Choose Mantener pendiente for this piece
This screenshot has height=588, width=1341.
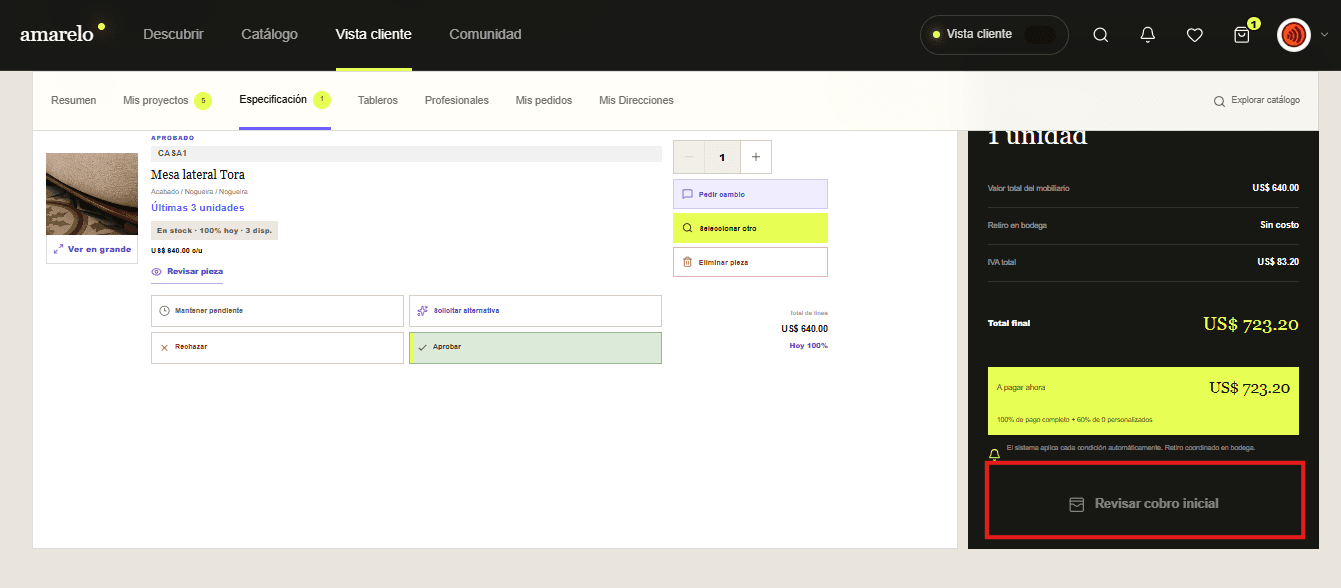coord(277,311)
